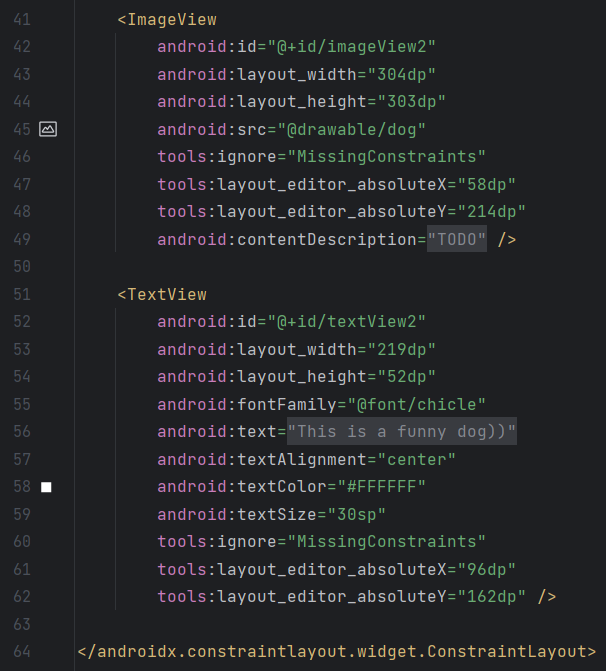Click the "162dp" absoluteY value
Image resolution: width=606 pixels, height=671 pixels.
491,597
